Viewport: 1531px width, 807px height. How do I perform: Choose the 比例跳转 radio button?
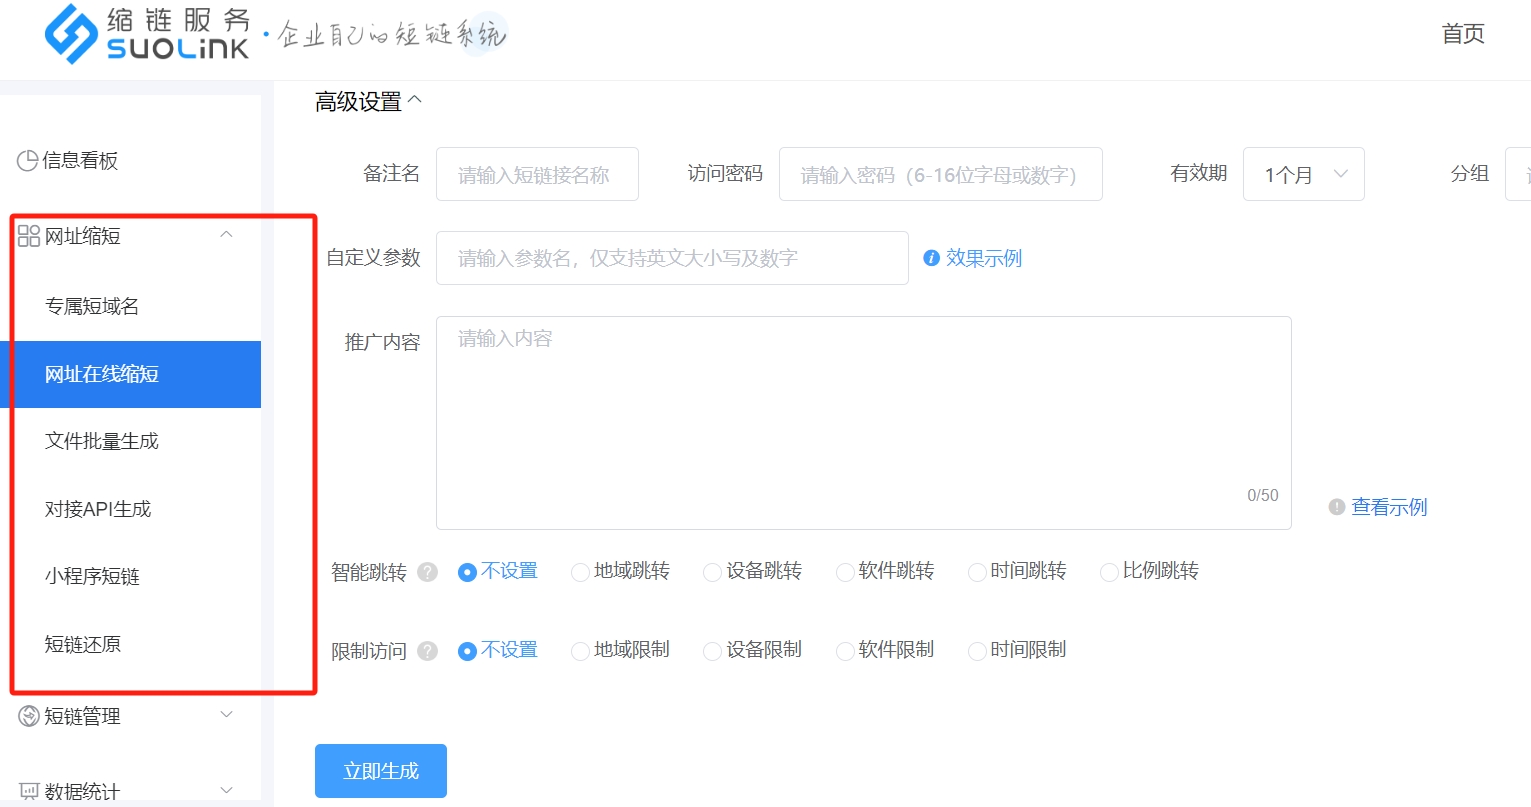coord(1108,572)
